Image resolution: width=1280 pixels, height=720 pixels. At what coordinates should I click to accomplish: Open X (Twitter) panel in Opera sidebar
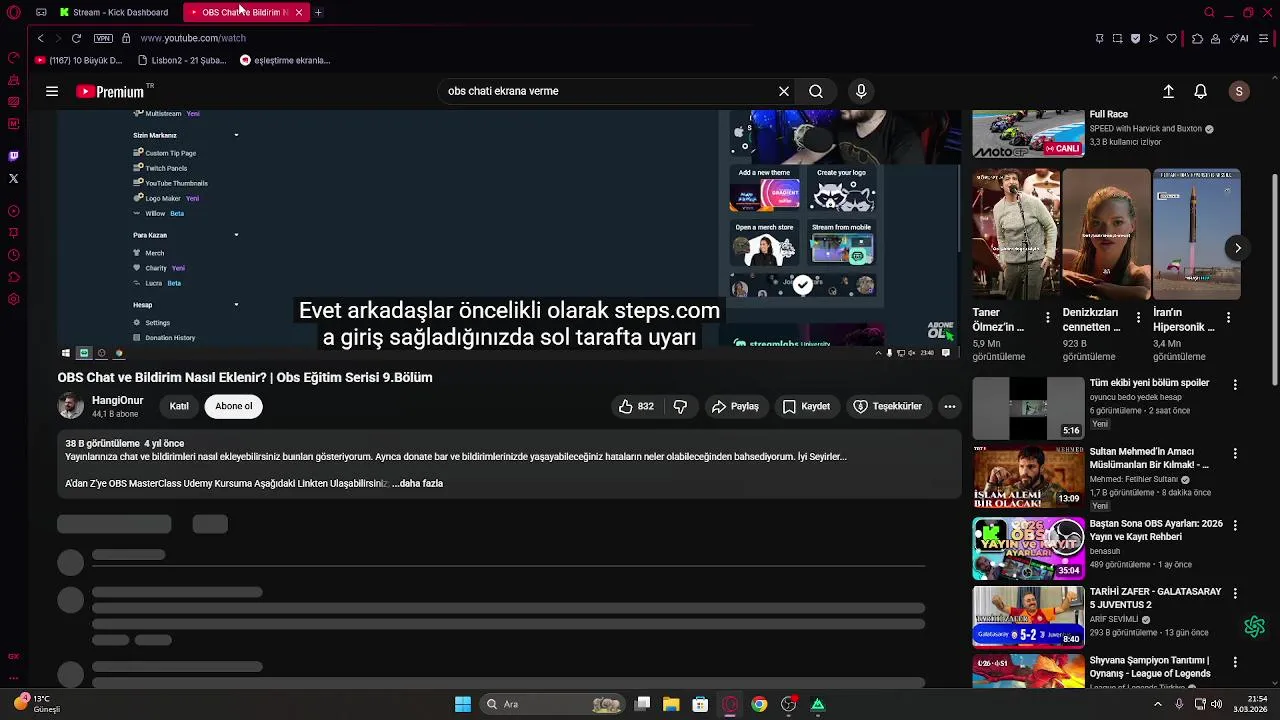pyautogui.click(x=13, y=178)
